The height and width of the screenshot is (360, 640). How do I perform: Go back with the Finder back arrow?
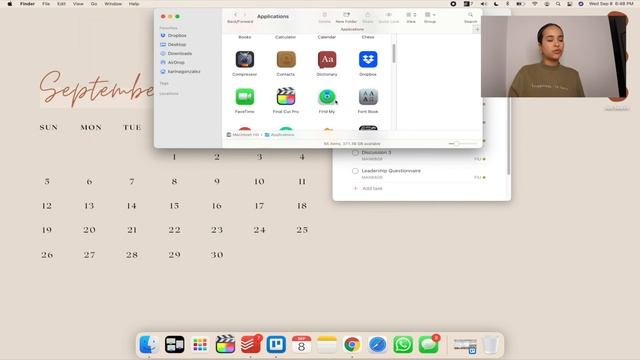235,15
